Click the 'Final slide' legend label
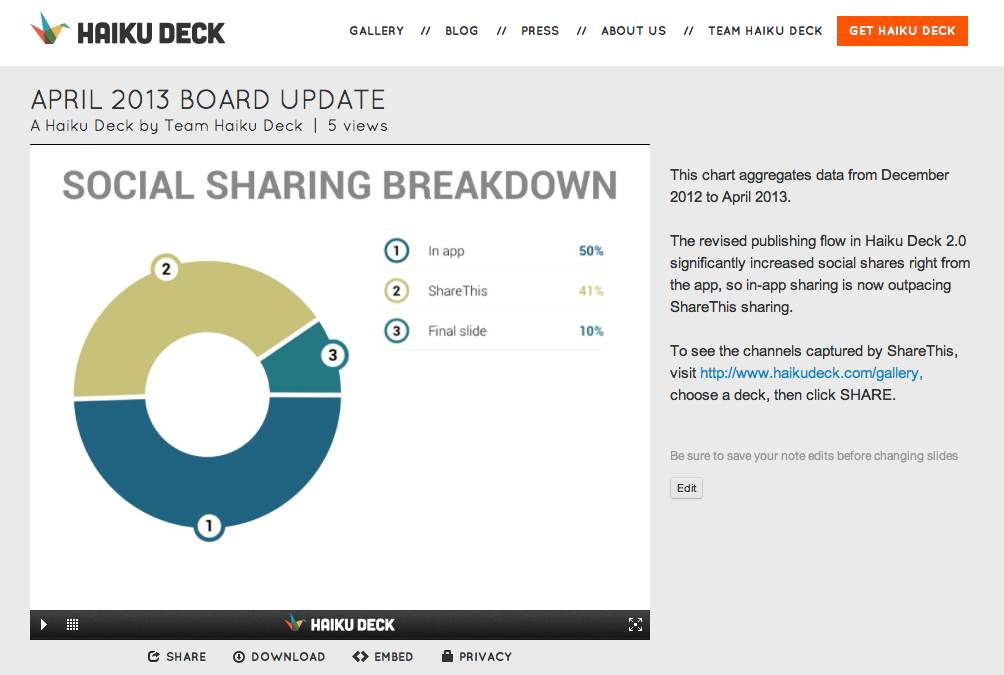 click(457, 331)
